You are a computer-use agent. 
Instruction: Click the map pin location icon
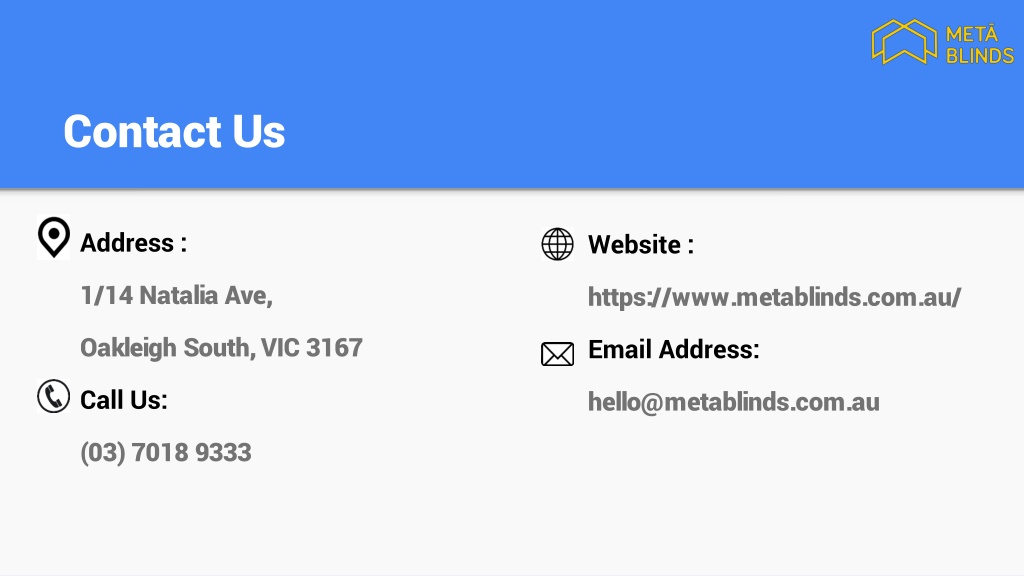coord(54,237)
